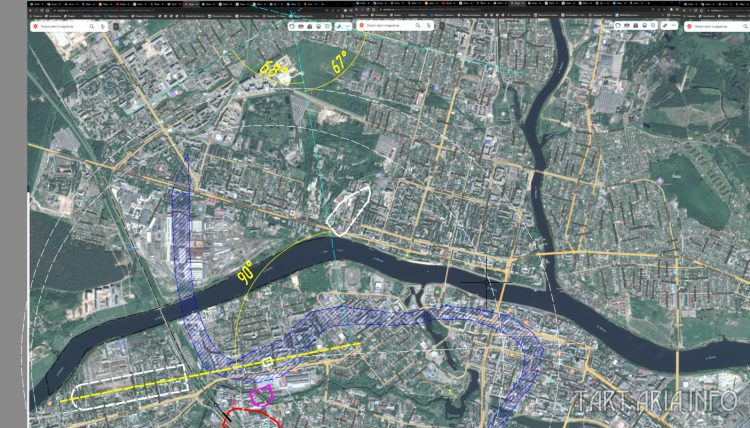Open the route builder button beside the leftmost search box
This screenshot has height=428, width=750.
click(116, 26)
